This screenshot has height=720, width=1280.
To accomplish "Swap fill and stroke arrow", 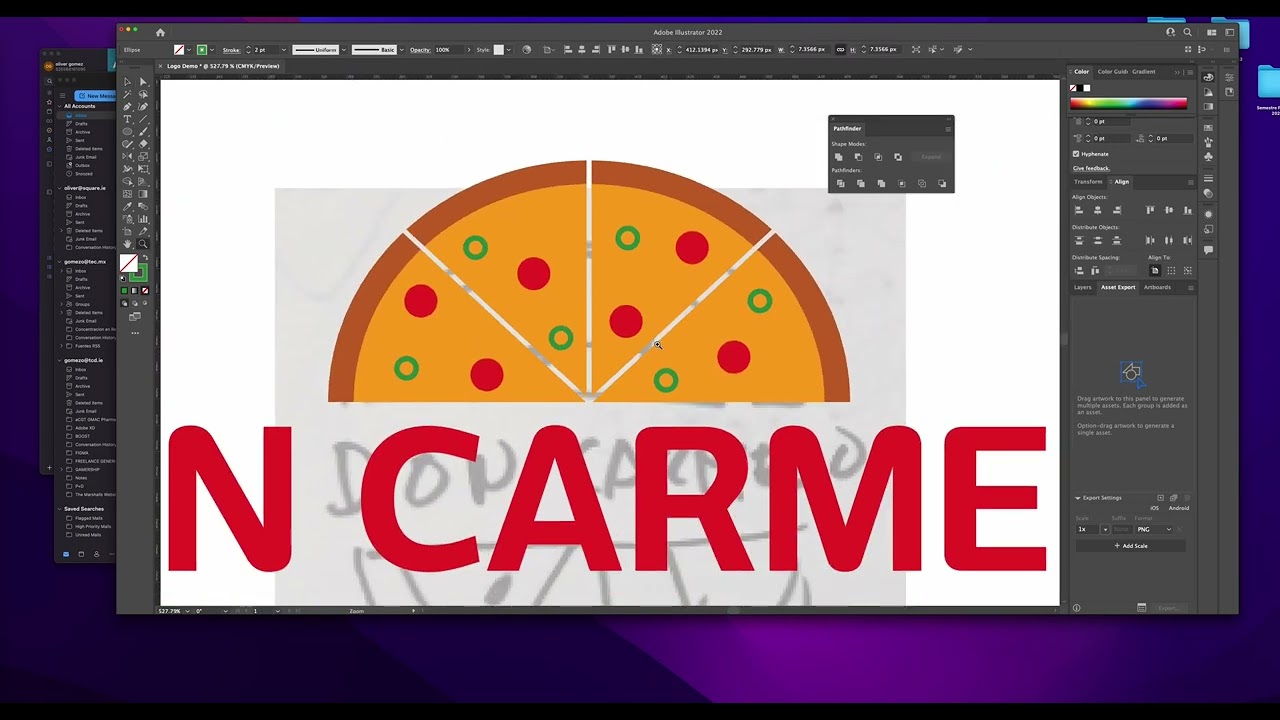I will click(146, 256).
